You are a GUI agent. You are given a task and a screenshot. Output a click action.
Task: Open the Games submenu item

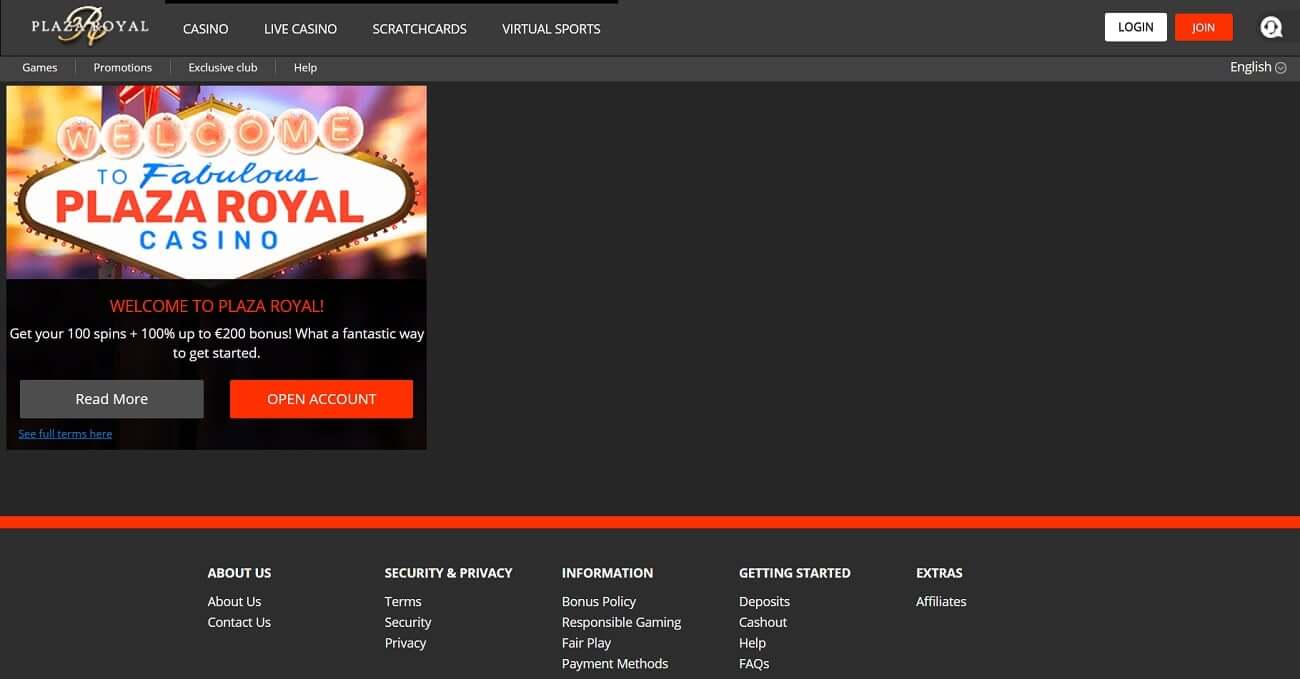(x=40, y=67)
